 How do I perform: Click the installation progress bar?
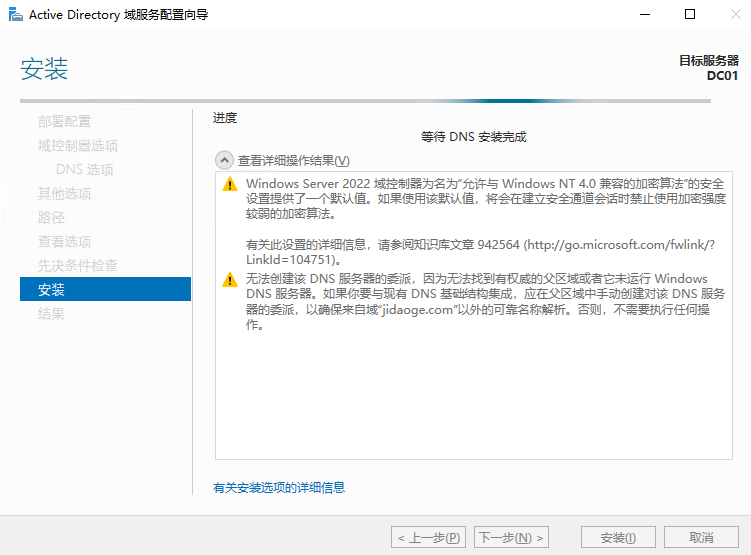click(x=365, y=101)
